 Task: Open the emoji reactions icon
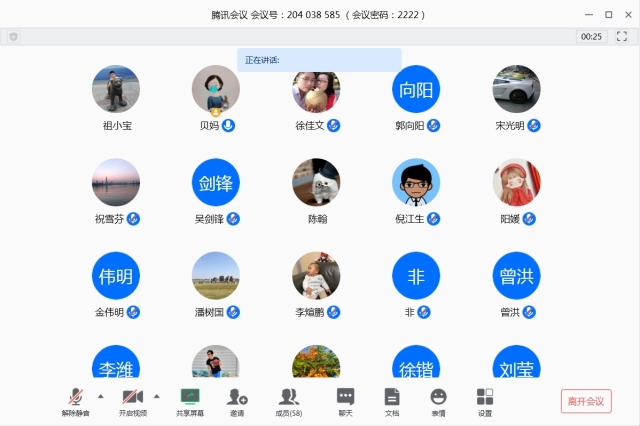[x=438, y=397]
